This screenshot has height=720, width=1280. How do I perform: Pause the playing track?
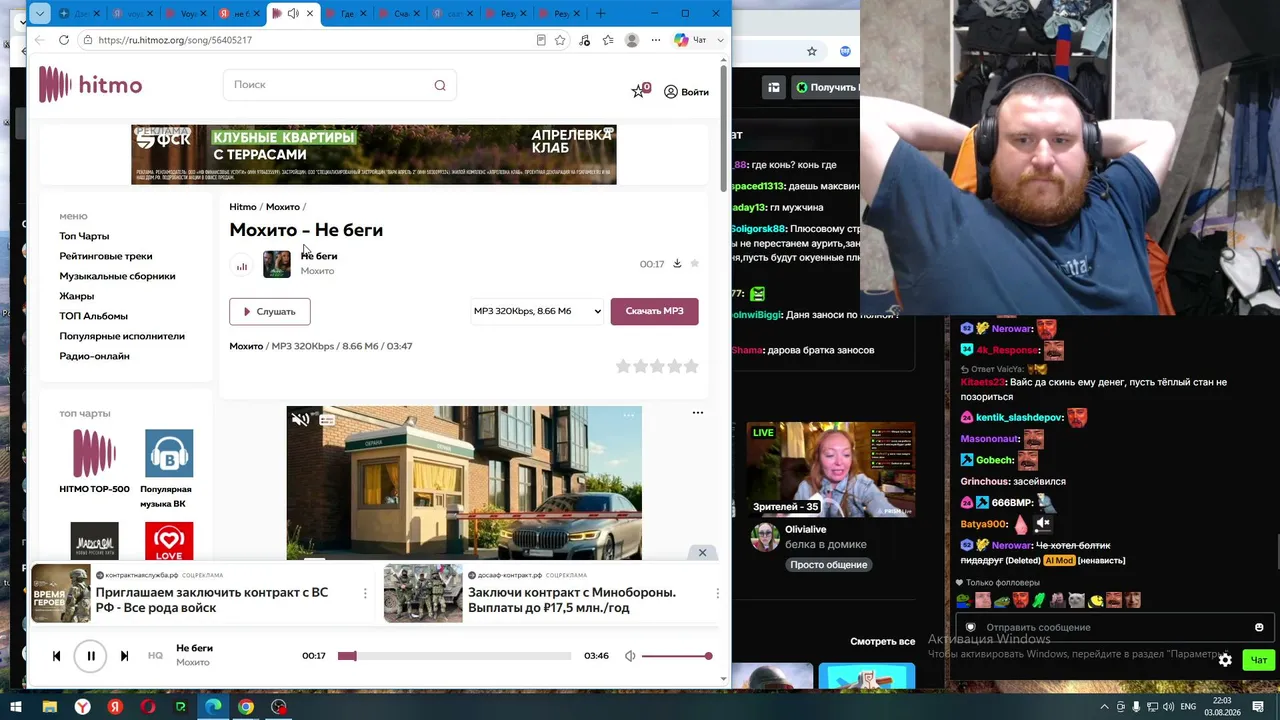(90, 656)
